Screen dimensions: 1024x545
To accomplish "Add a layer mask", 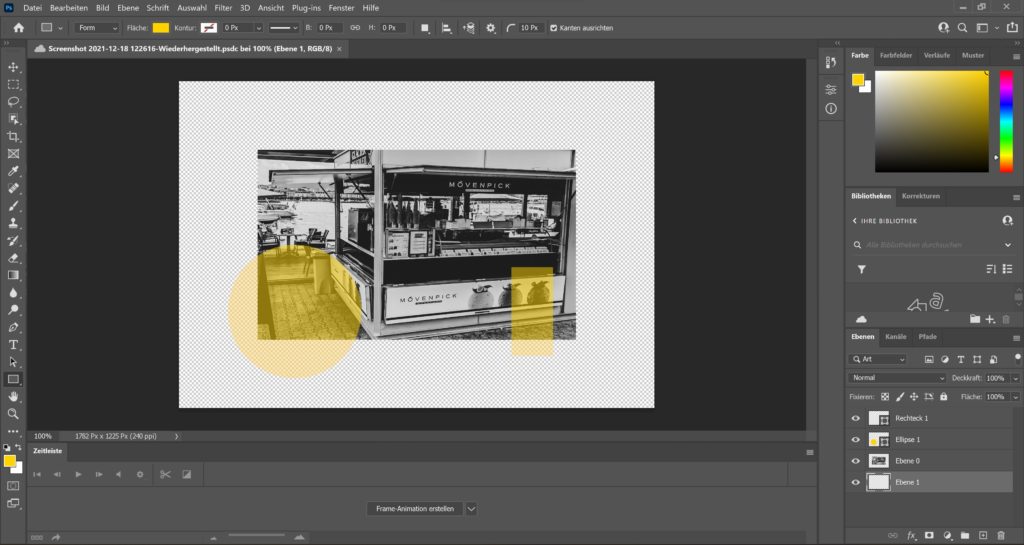I will tap(929, 535).
